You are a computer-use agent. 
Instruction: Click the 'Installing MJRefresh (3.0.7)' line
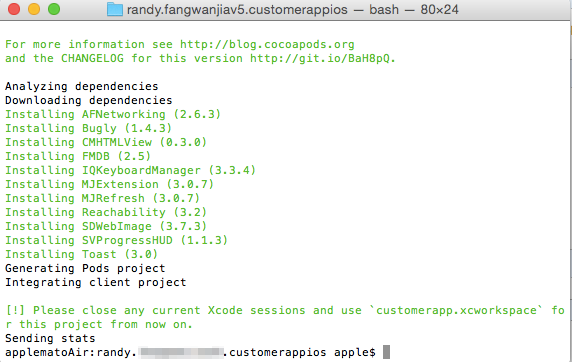(103, 198)
